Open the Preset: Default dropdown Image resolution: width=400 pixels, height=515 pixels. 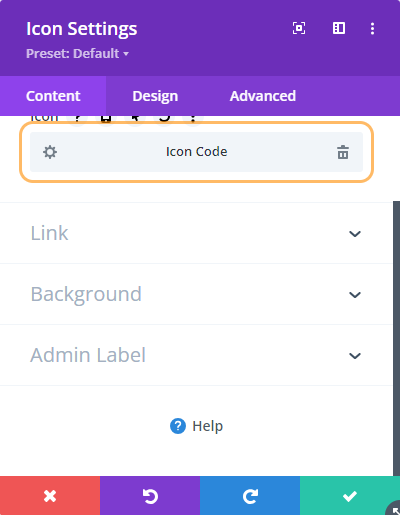77,53
